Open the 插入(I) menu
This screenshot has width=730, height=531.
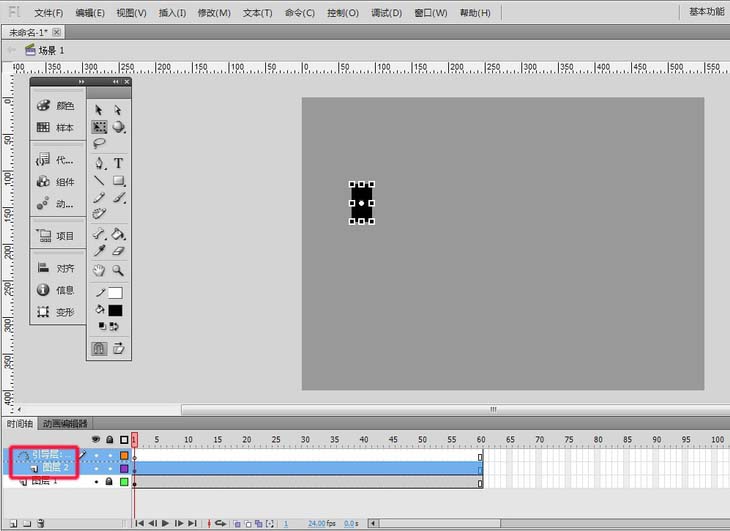(172, 13)
